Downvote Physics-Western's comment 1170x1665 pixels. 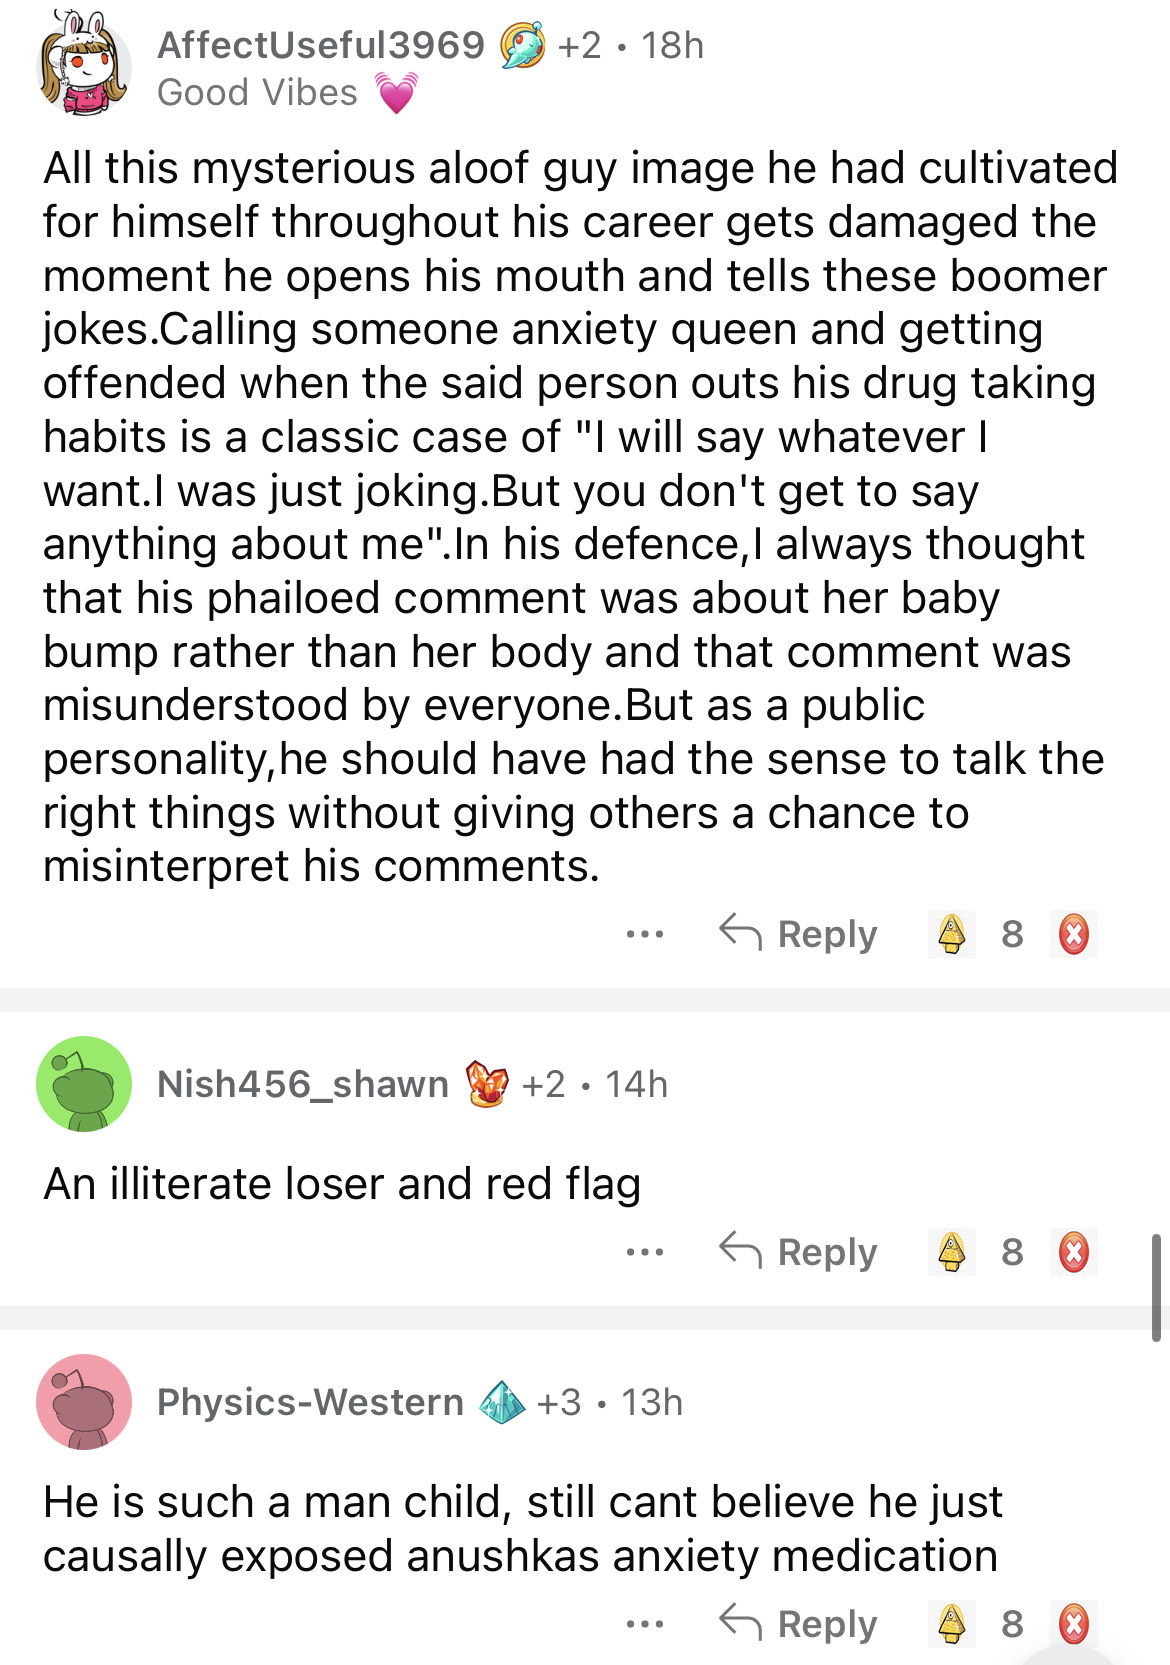1074,1624
